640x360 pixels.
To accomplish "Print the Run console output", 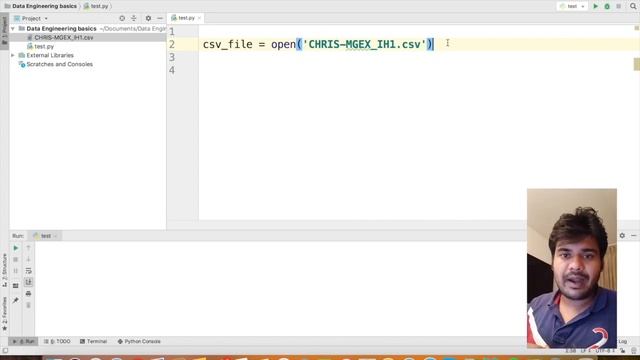I will point(28,293).
